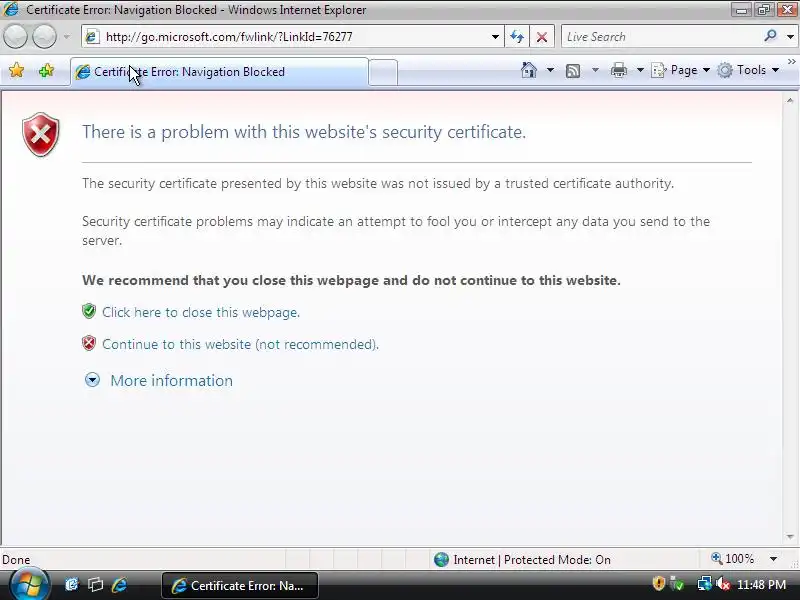
Task: Click the red Stop loading icon
Action: pos(542,37)
